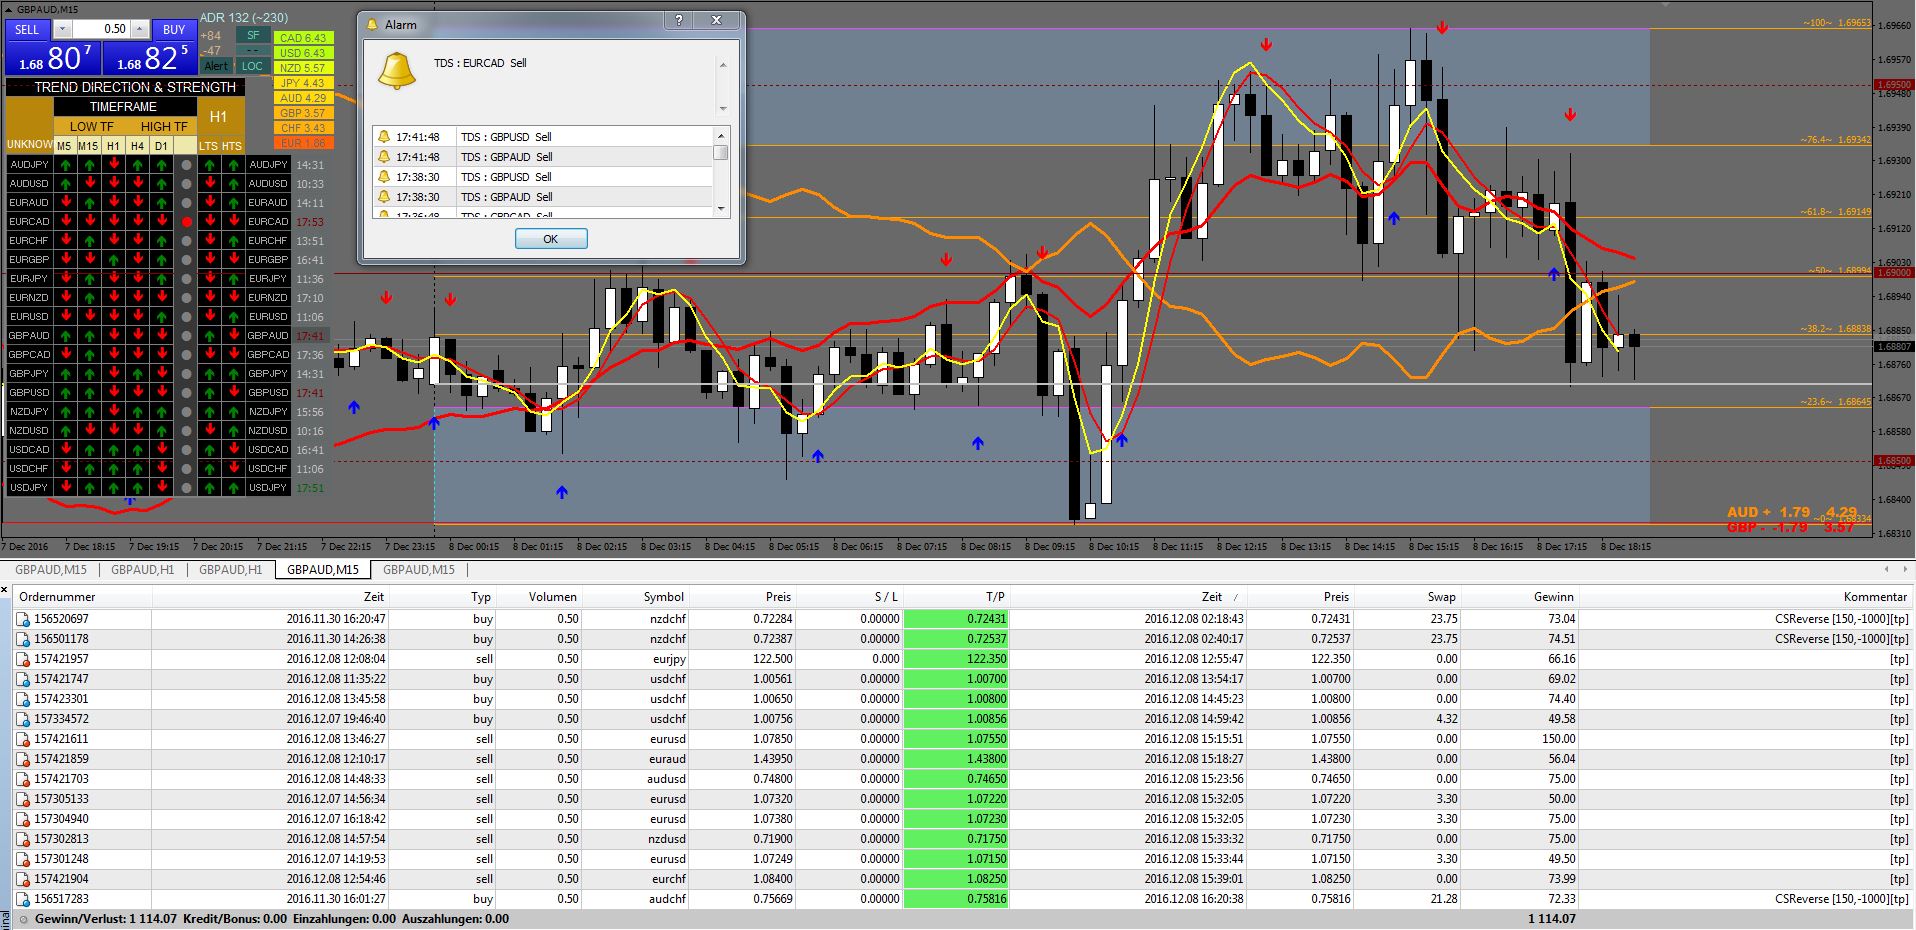Click the CAD 6.43 currency strength box
1916x930 pixels.
[x=303, y=38]
